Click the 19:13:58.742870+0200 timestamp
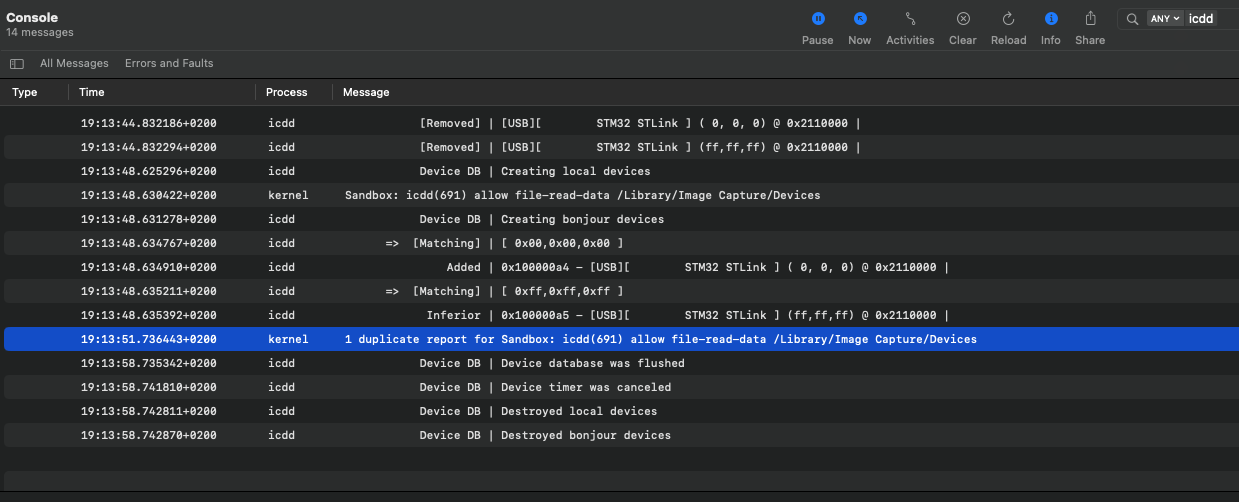The width and height of the screenshot is (1239, 502). pos(149,435)
